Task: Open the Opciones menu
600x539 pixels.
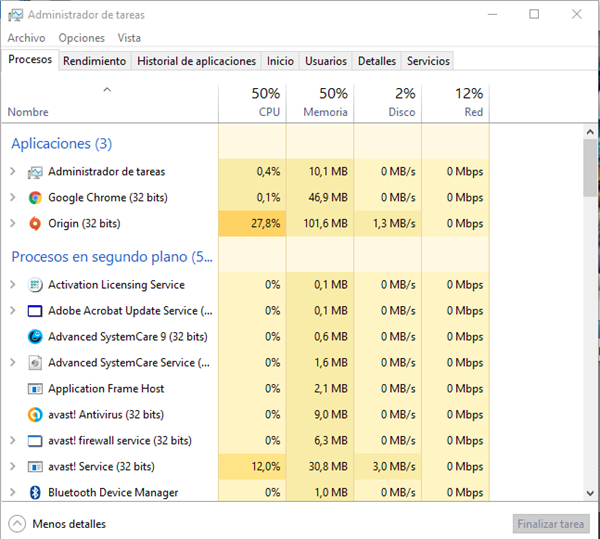Action: click(x=81, y=38)
